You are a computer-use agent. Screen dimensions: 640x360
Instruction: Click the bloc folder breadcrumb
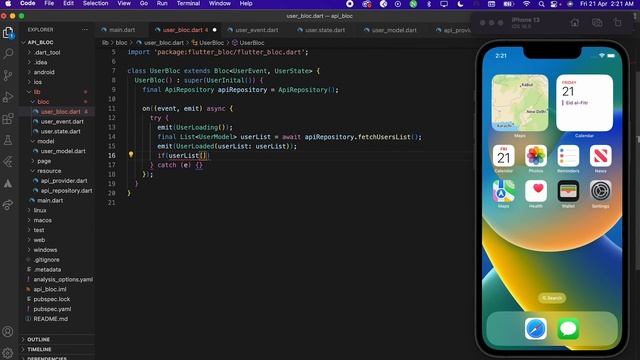[121, 42]
